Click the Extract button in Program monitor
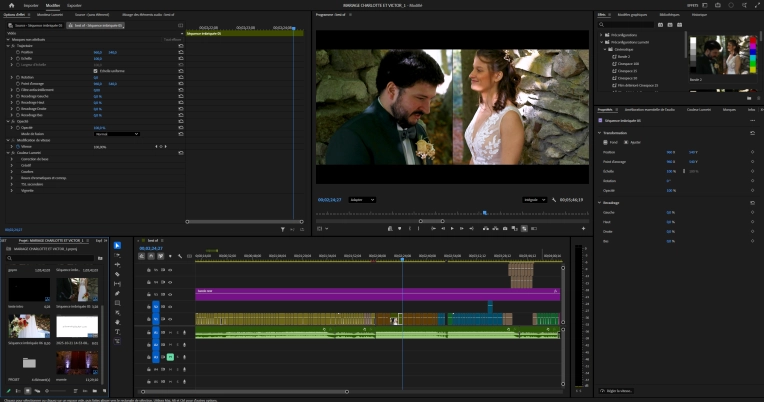 (x=495, y=229)
